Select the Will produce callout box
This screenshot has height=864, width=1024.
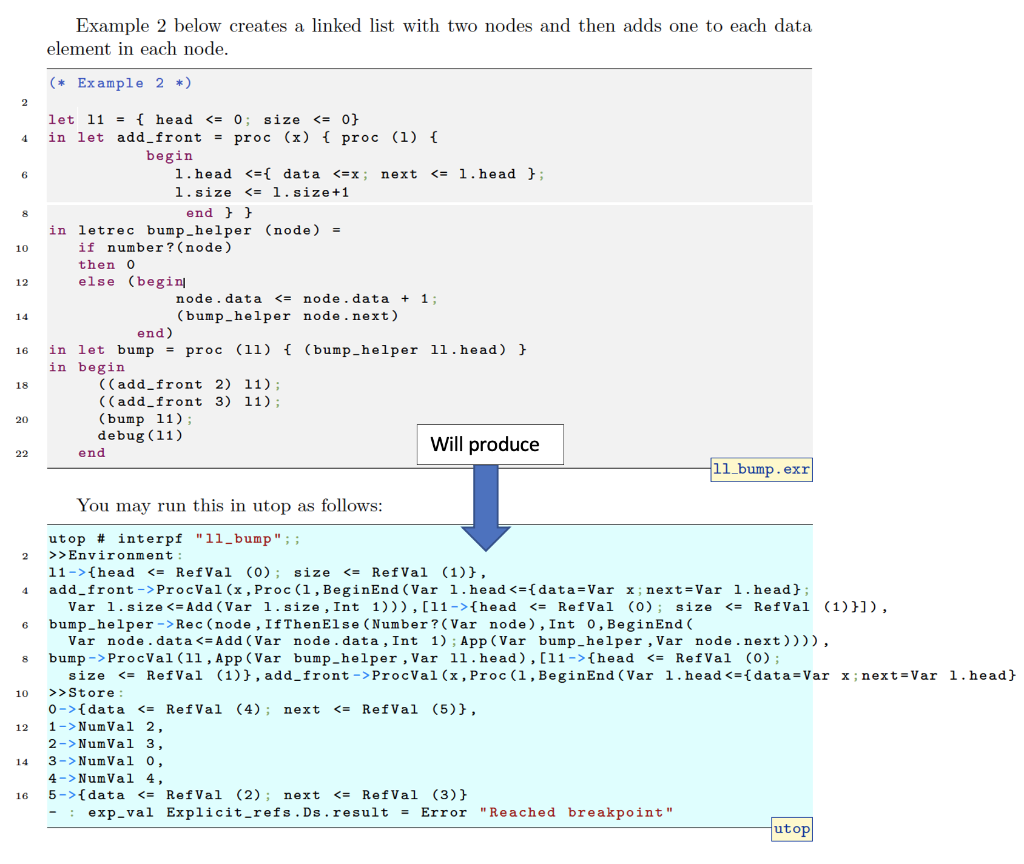pyautogui.click(x=489, y=444)
